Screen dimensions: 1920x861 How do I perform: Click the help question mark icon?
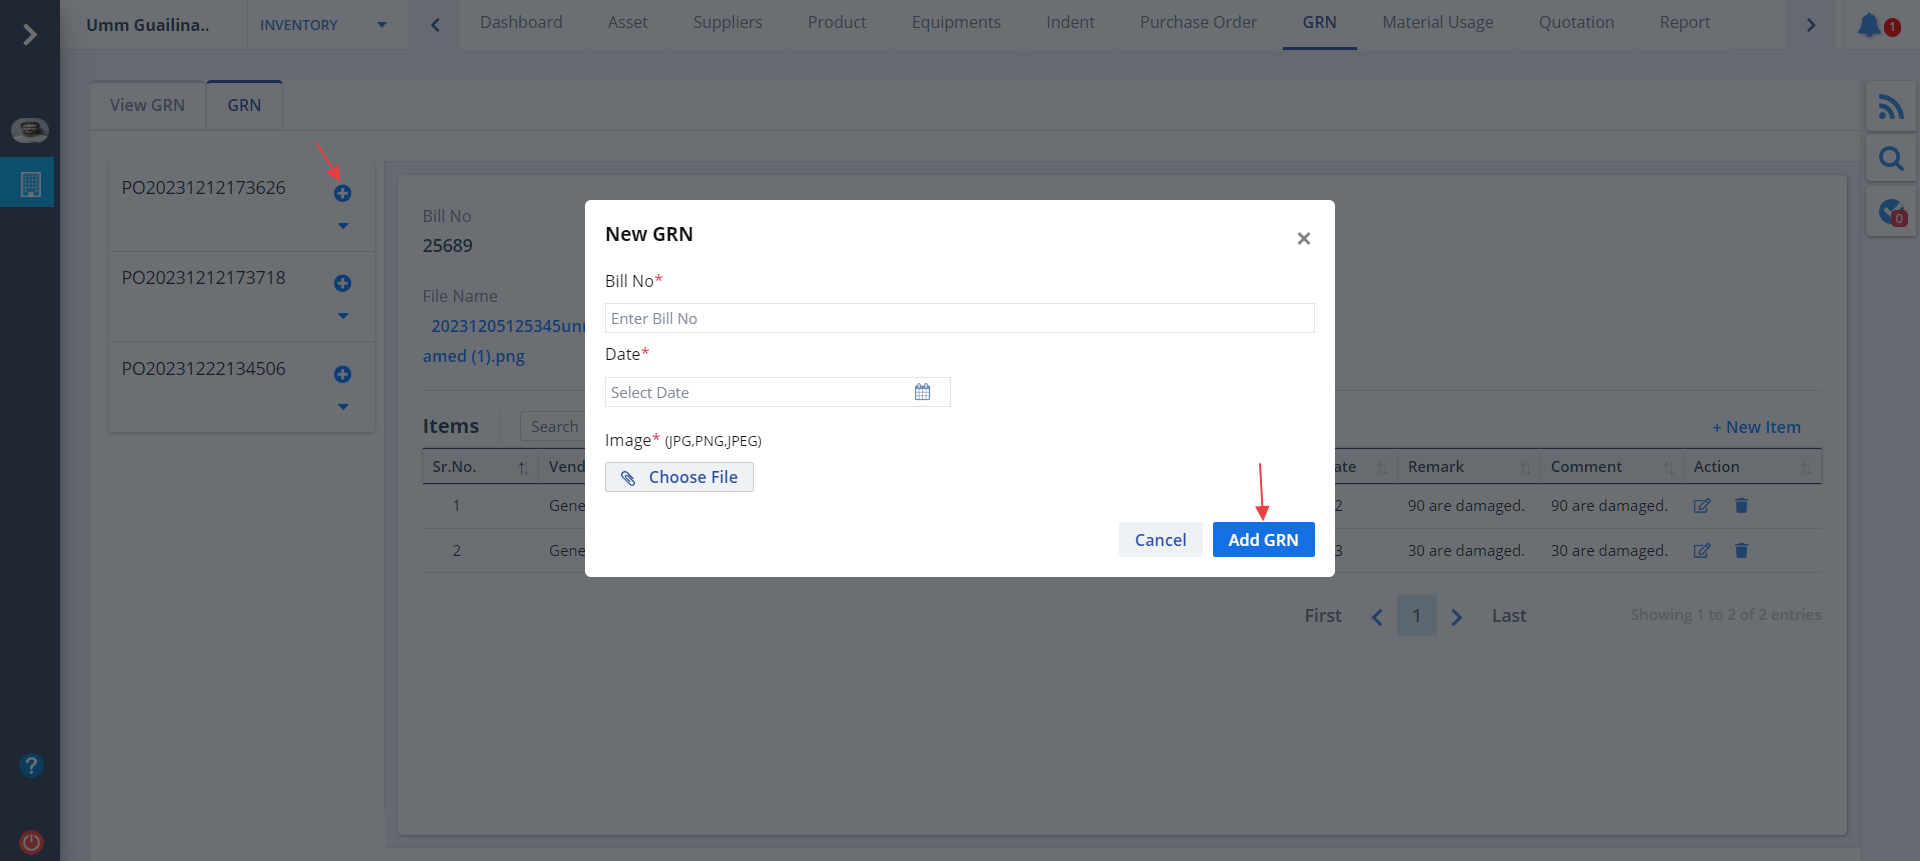tap(31, 766)
